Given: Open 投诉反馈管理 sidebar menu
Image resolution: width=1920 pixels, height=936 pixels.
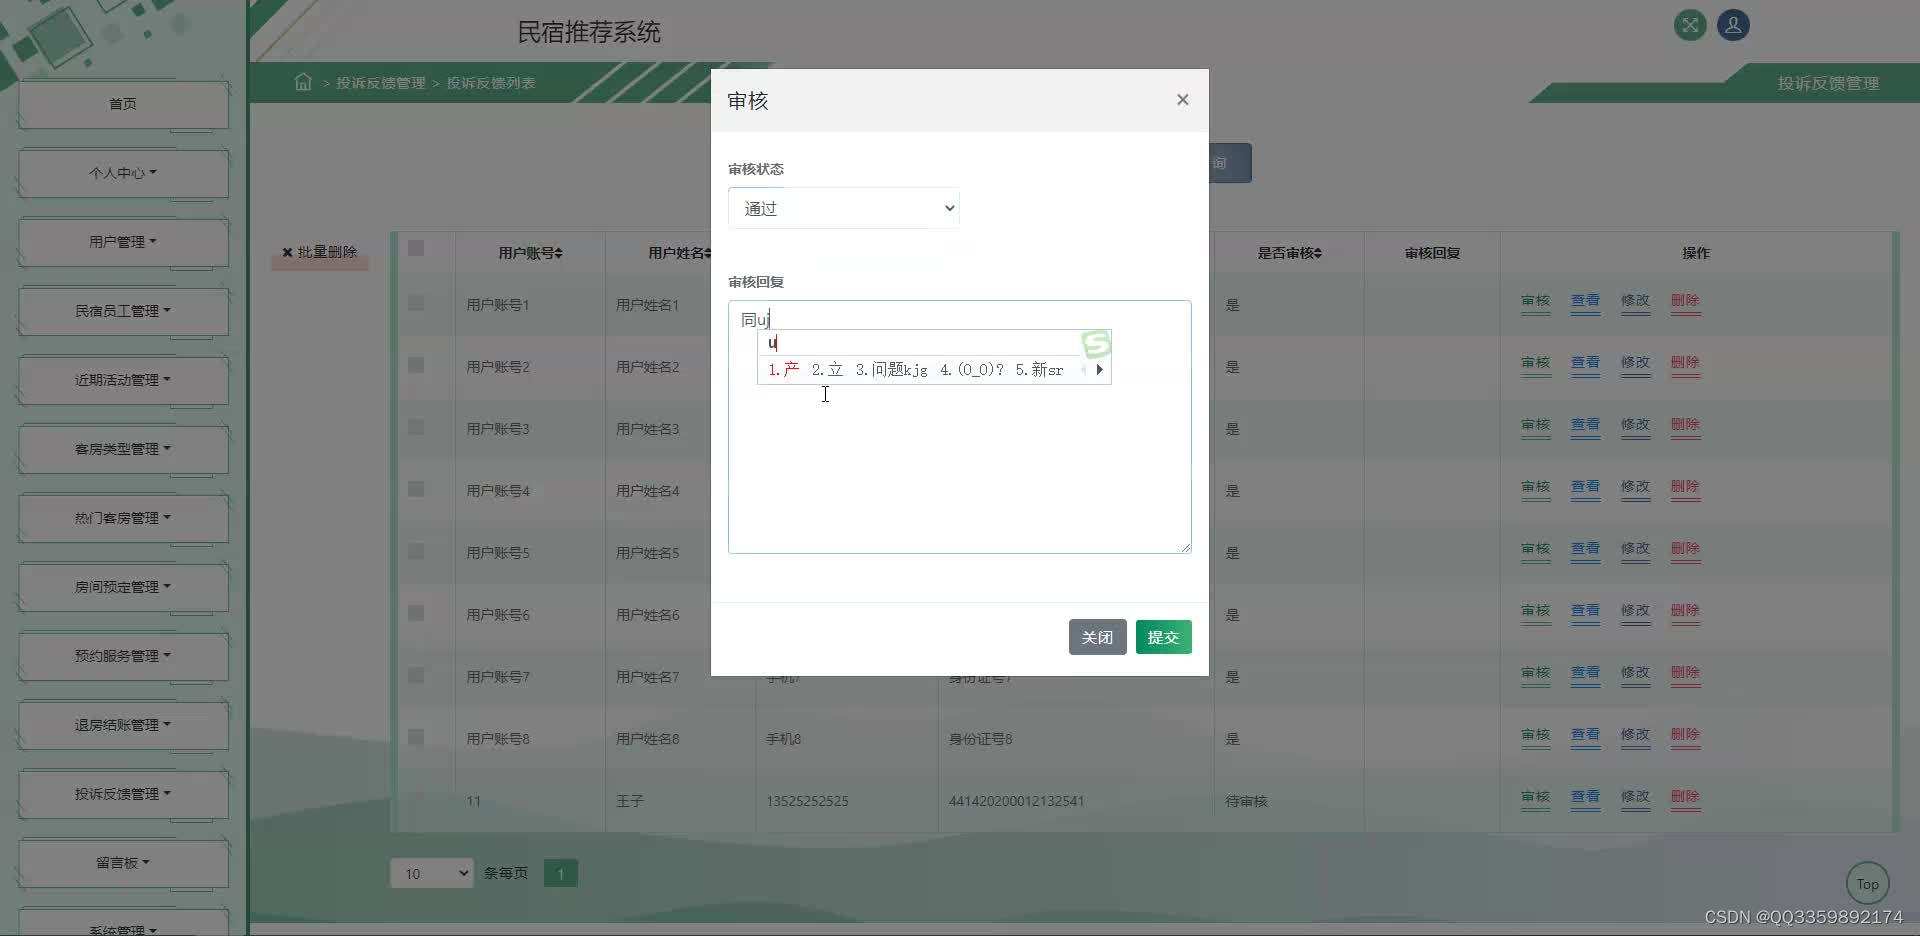Looking at the screenshot, I should tap(123, 794).
